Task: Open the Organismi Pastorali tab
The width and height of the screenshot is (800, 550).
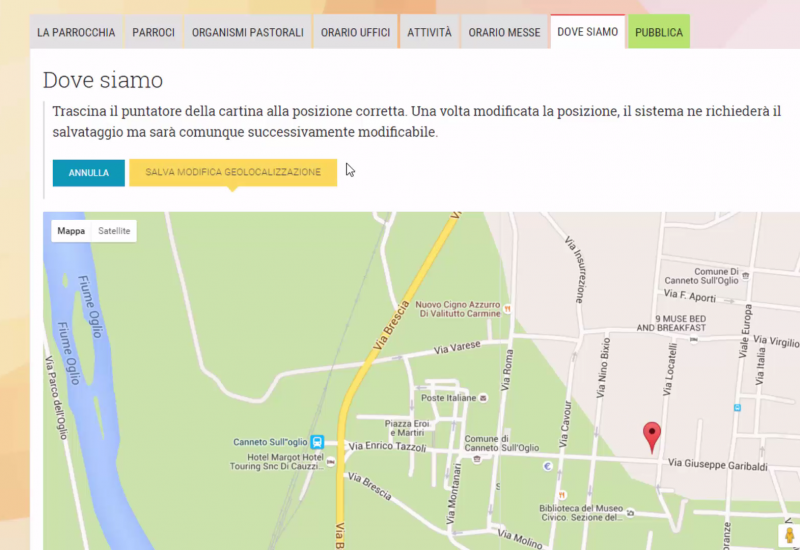Action: [x=248, y=32]
